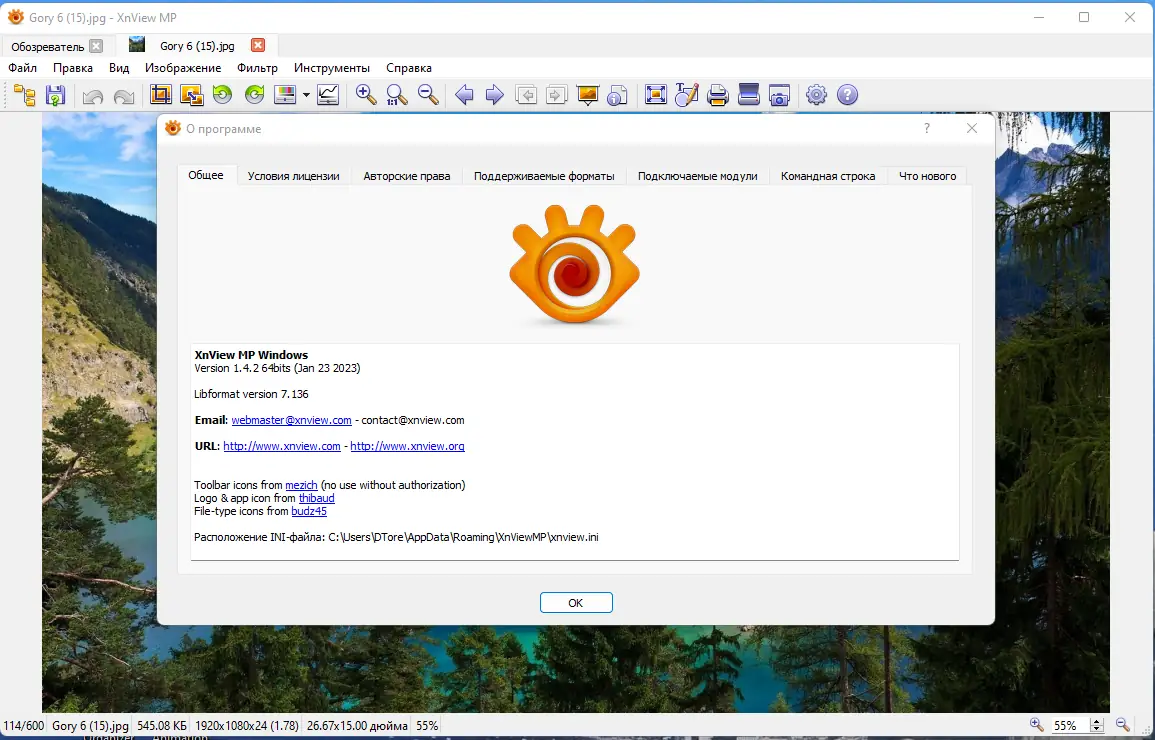Screen dimensions: 1155x740
Task: Open the Print icon in the toolbar
Action: pos(717,95)
